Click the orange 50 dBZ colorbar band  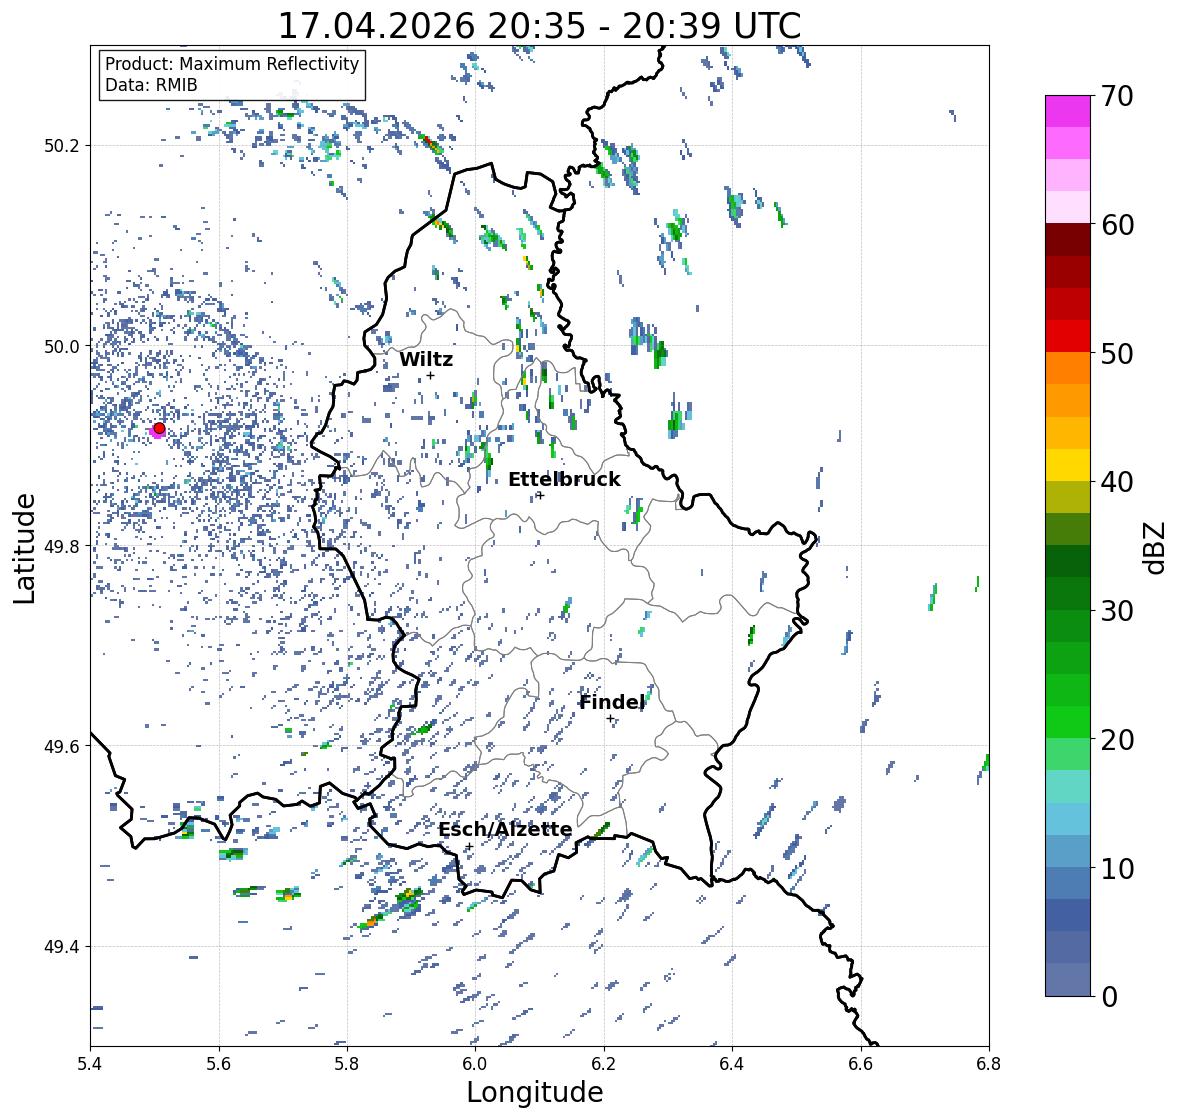tap(1068, 368)
